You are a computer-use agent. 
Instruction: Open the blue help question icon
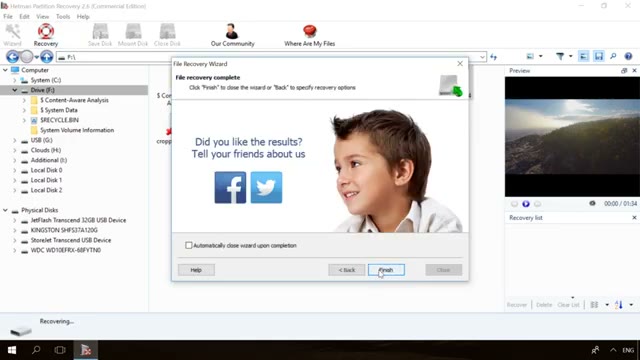click(628, 56)
